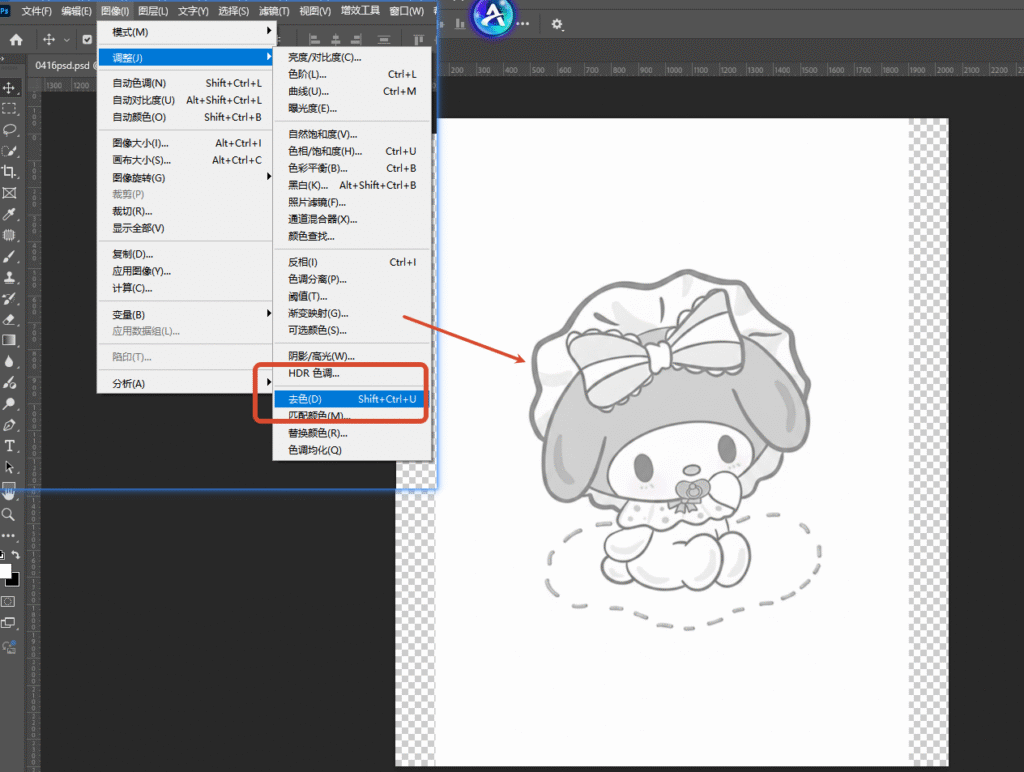Swap foreground and background colors
Screen dimensions: 1024x772
click(16, 555)
